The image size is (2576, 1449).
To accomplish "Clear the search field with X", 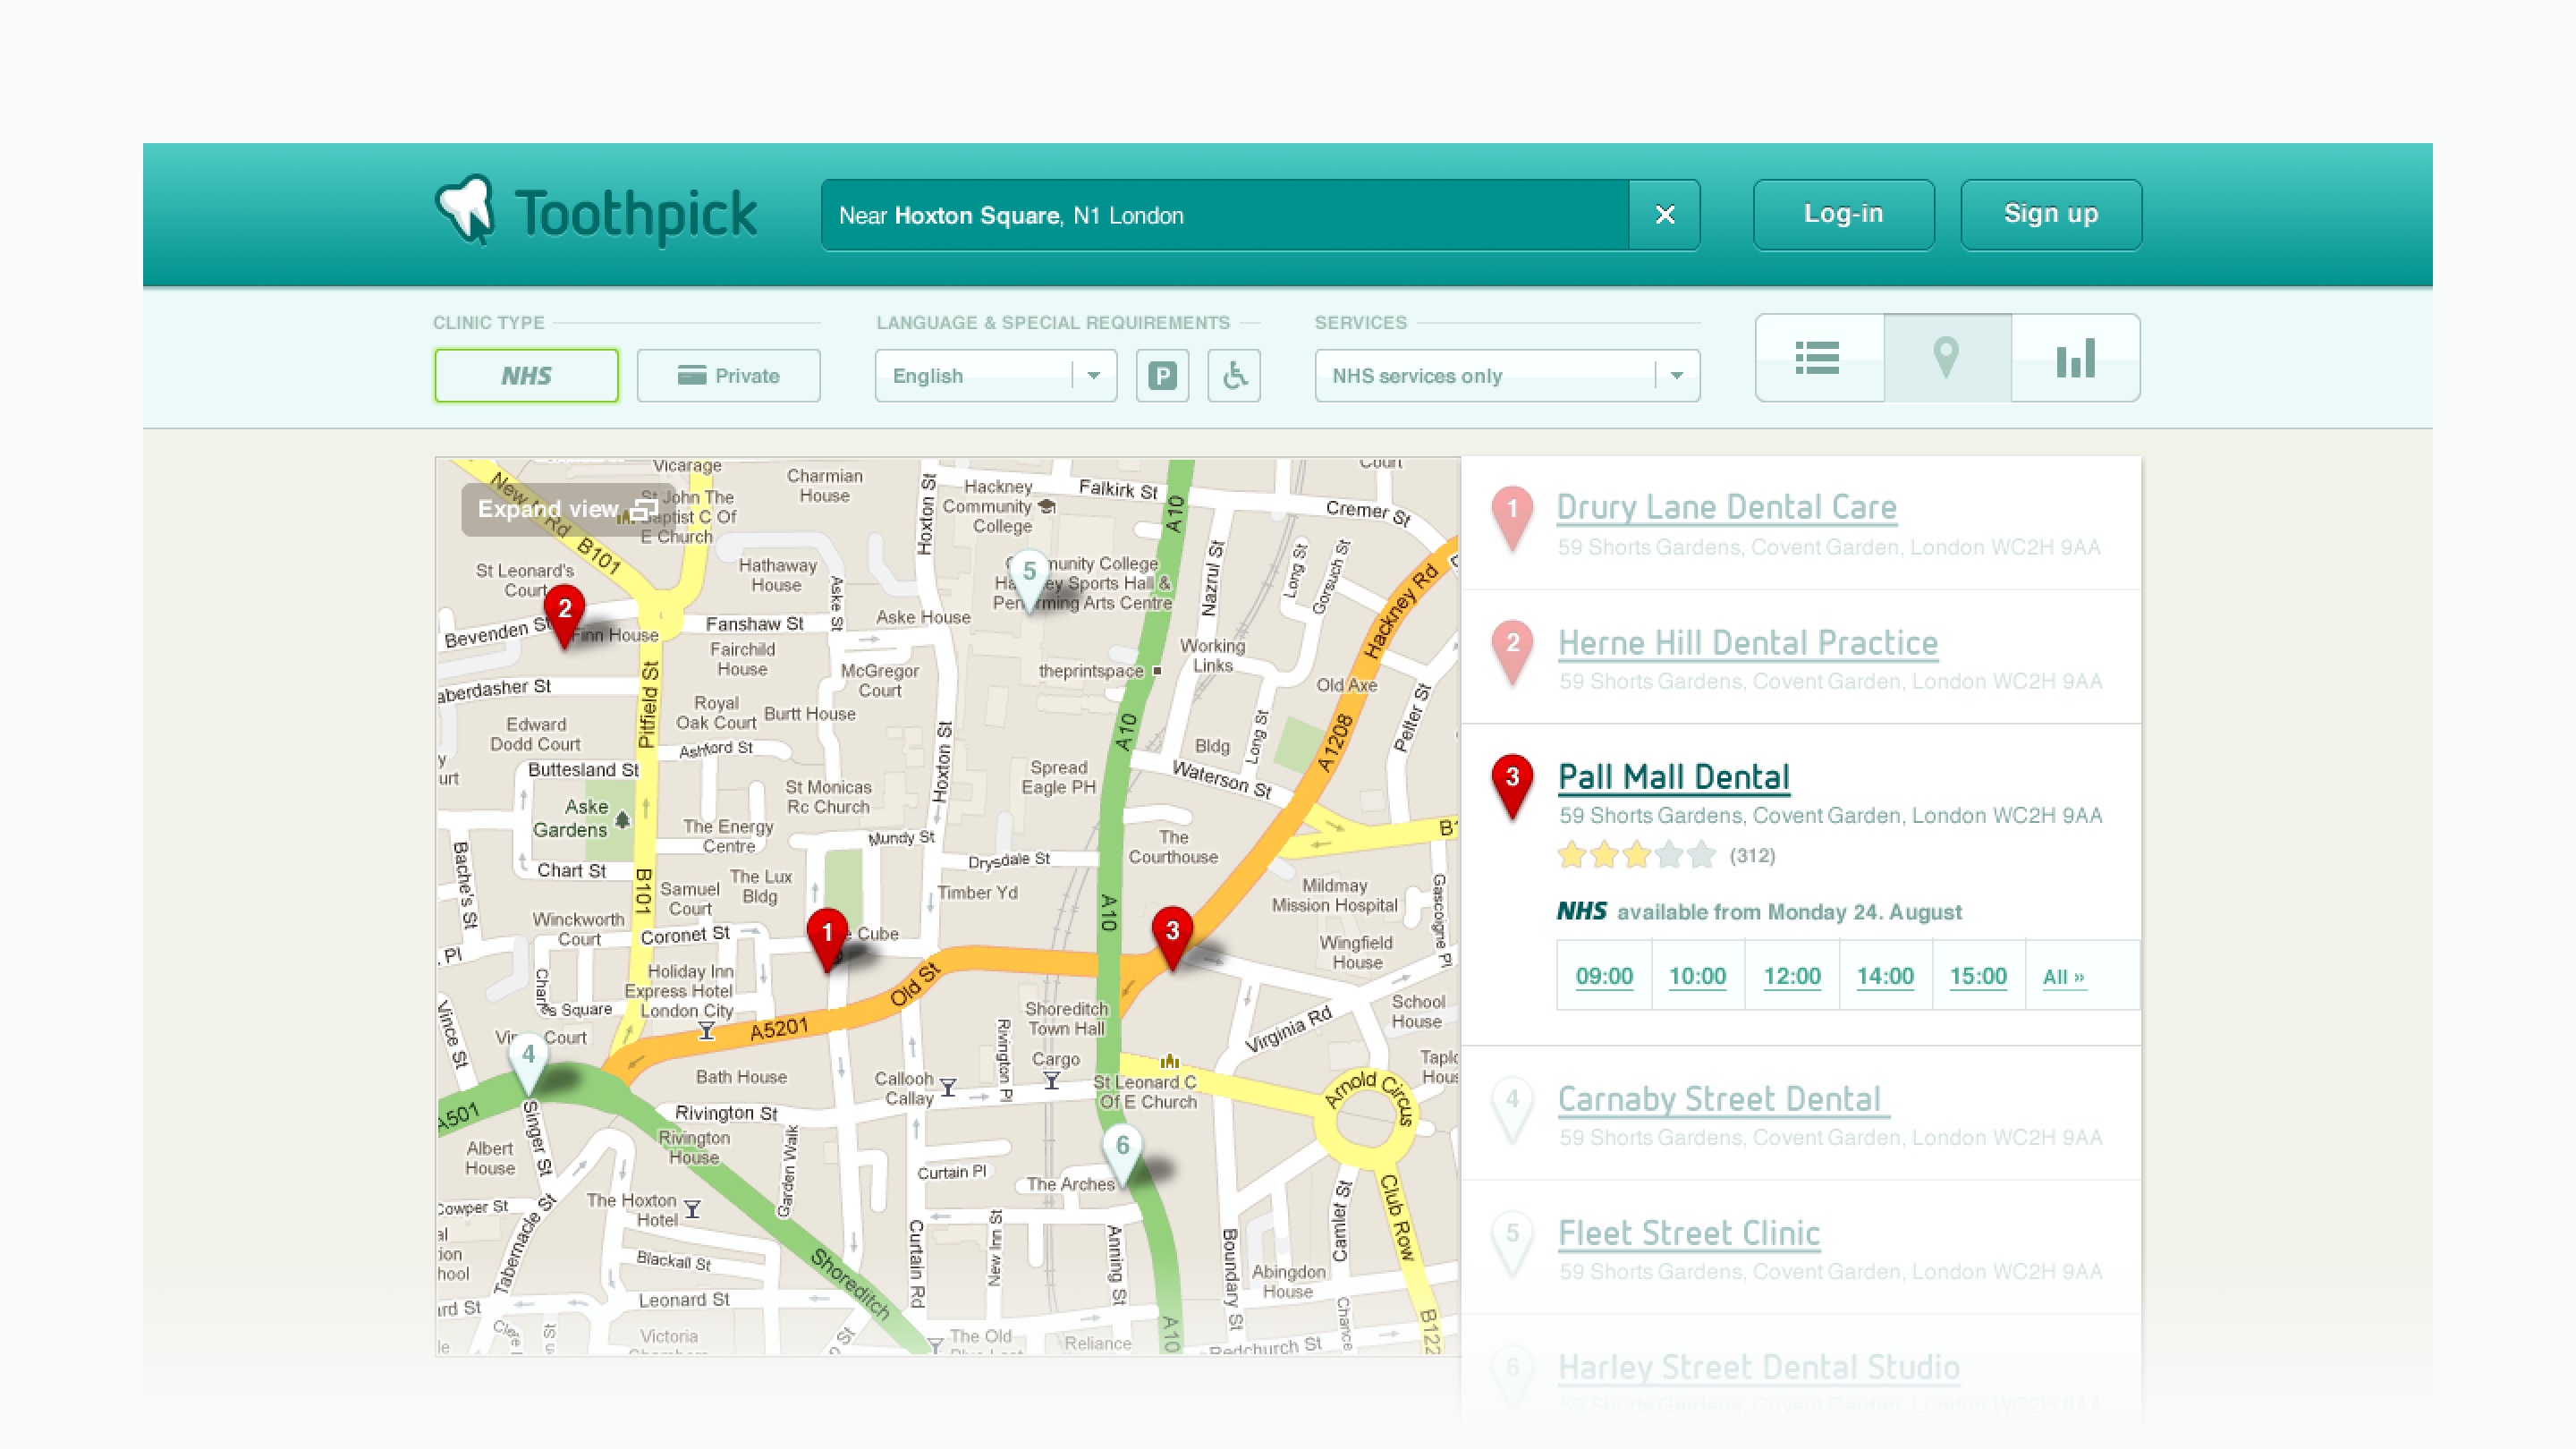I will click(1664, 215).
